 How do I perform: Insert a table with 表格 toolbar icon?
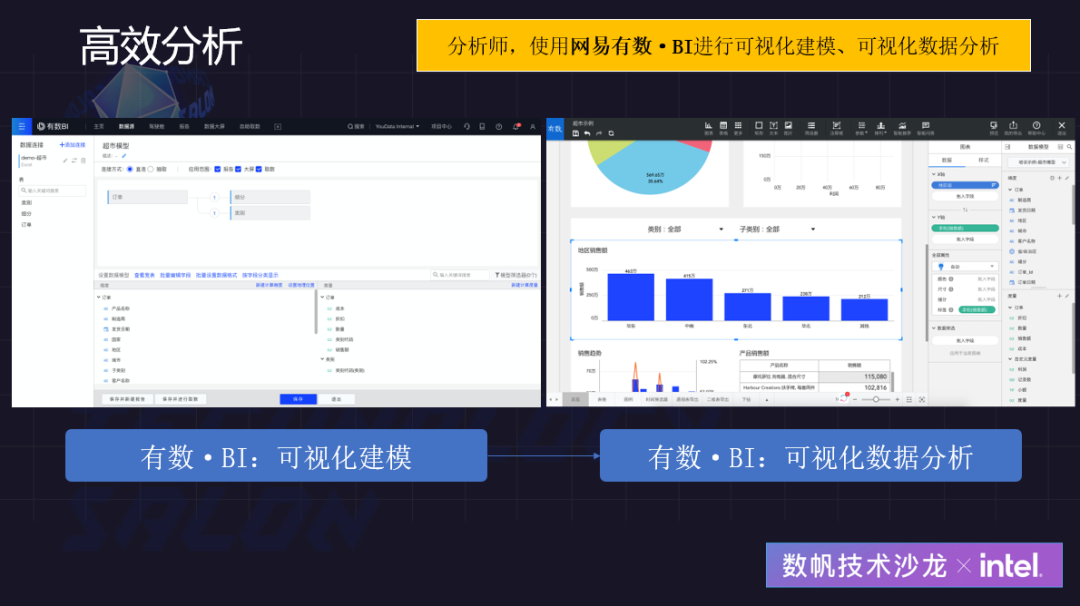(x=723, y=128)
